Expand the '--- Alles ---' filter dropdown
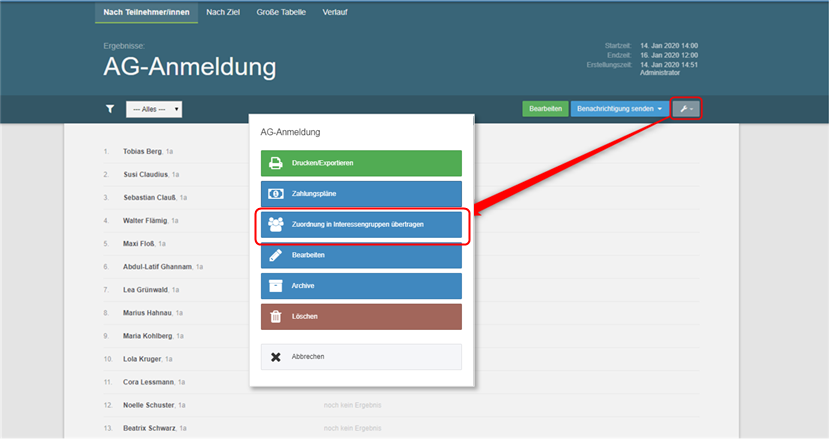This screenshot has width=831, height=439. pos(154,109)
